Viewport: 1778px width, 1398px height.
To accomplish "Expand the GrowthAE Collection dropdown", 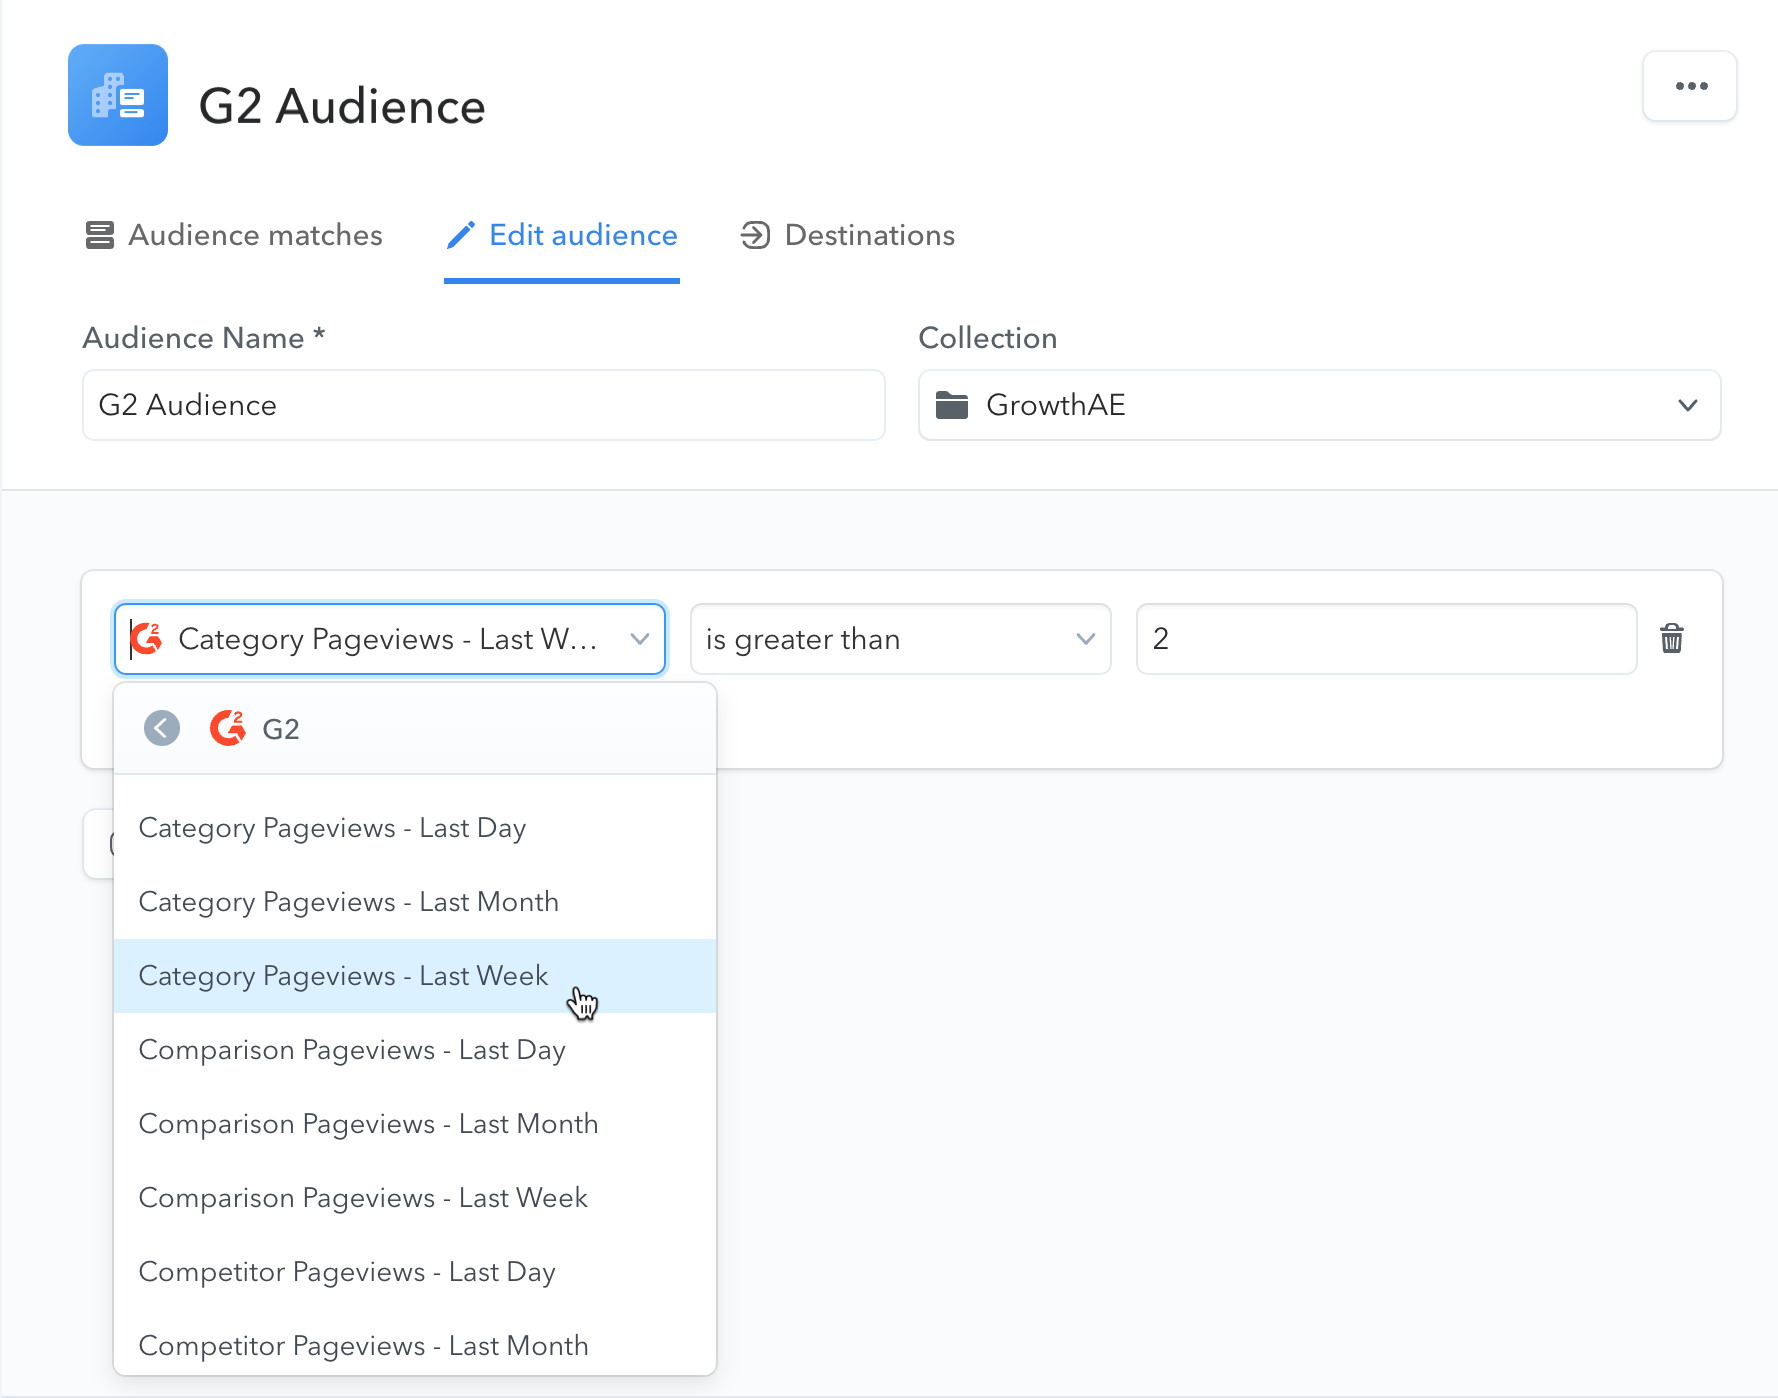I will (1320, 405).
